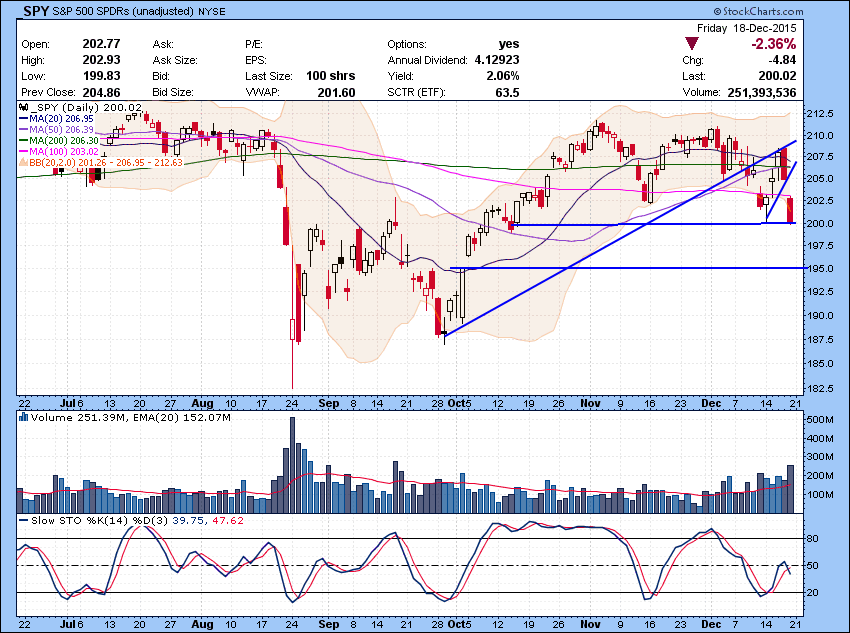
Task: Click the Sep label under the stochastic panel
Action: pos(329,624)
